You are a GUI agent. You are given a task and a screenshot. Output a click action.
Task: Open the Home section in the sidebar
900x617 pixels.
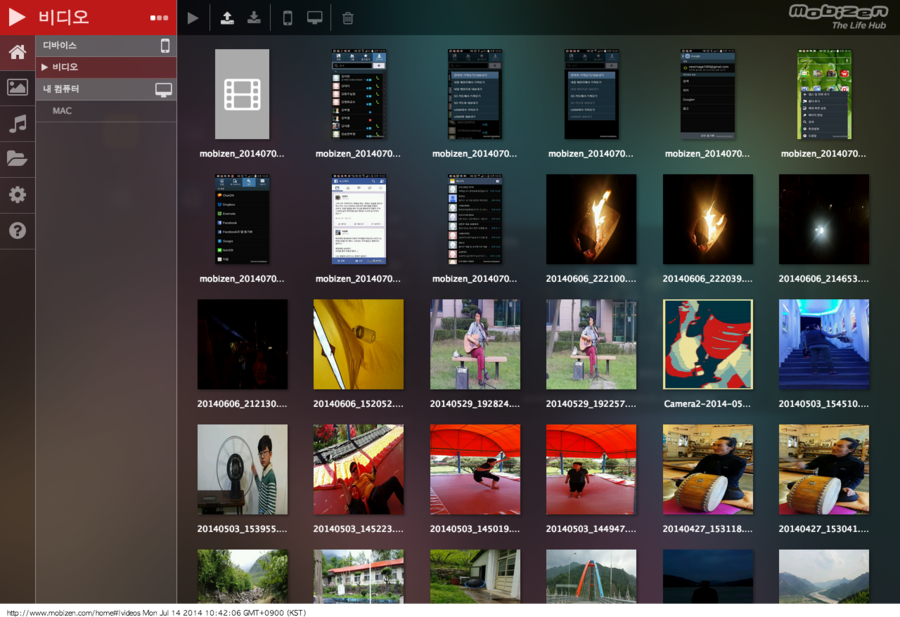tap(17, 52)
